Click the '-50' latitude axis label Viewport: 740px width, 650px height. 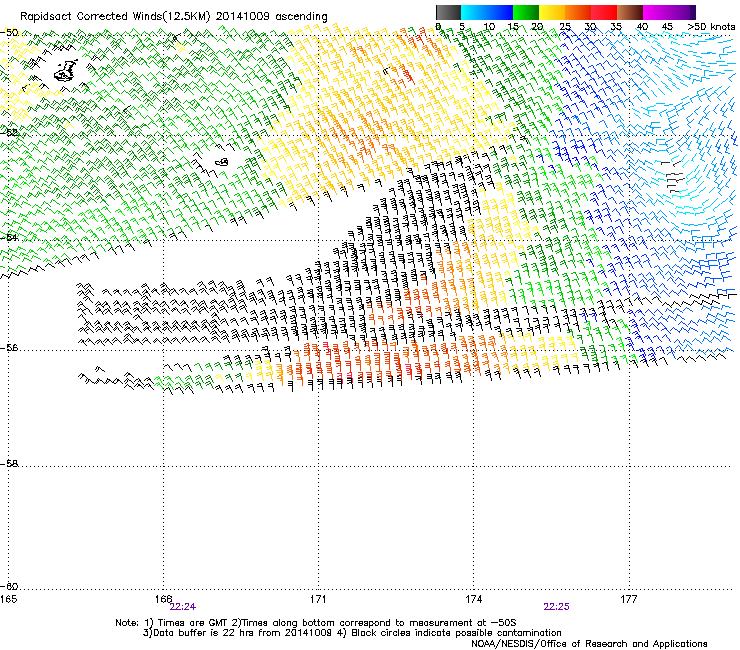(9, 33)
